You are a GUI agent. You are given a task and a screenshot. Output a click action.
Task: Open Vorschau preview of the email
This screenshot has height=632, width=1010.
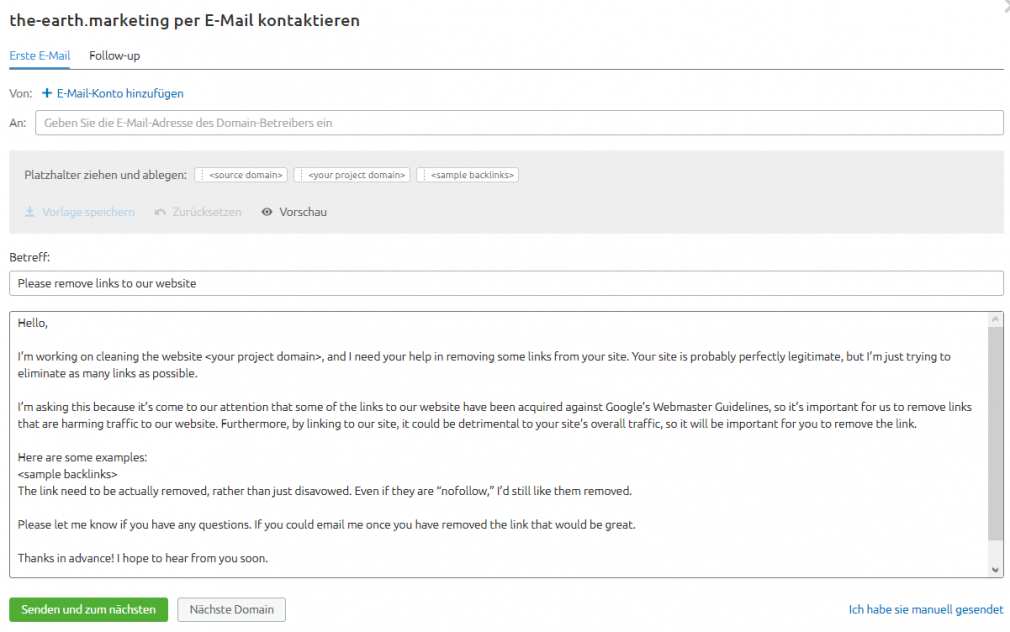pyautogui.click(x=303, y=212)
